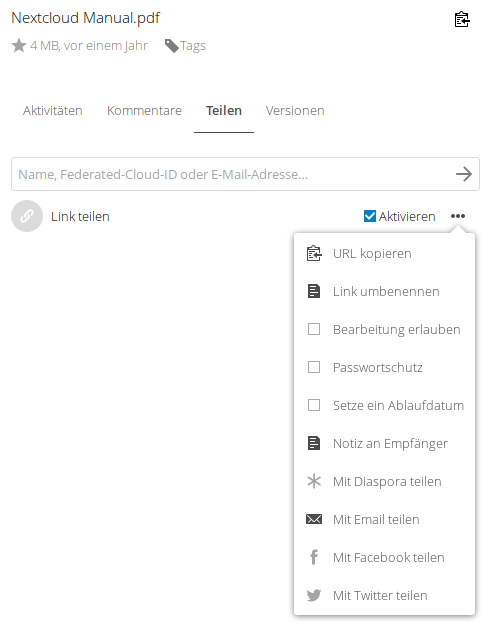Click the round link icon beside Link teilen
This screenshot has width=489, height=627.
click(27, 216)
